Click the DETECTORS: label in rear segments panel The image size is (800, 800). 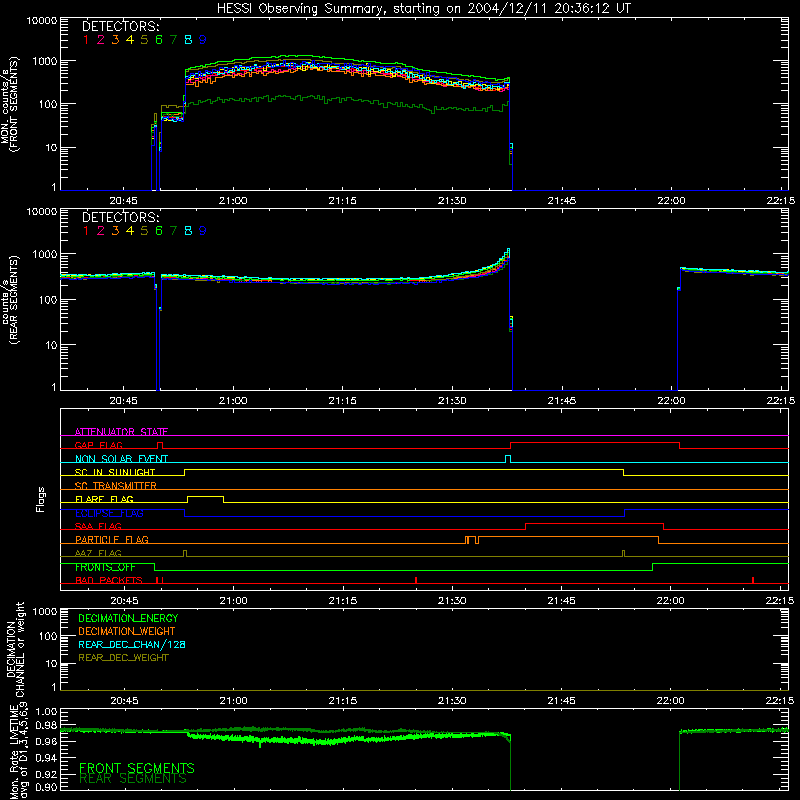(120, 217)
